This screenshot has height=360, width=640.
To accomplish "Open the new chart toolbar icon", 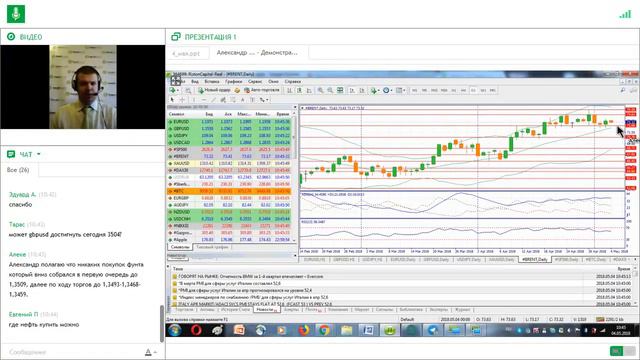I will coord(172,90).
